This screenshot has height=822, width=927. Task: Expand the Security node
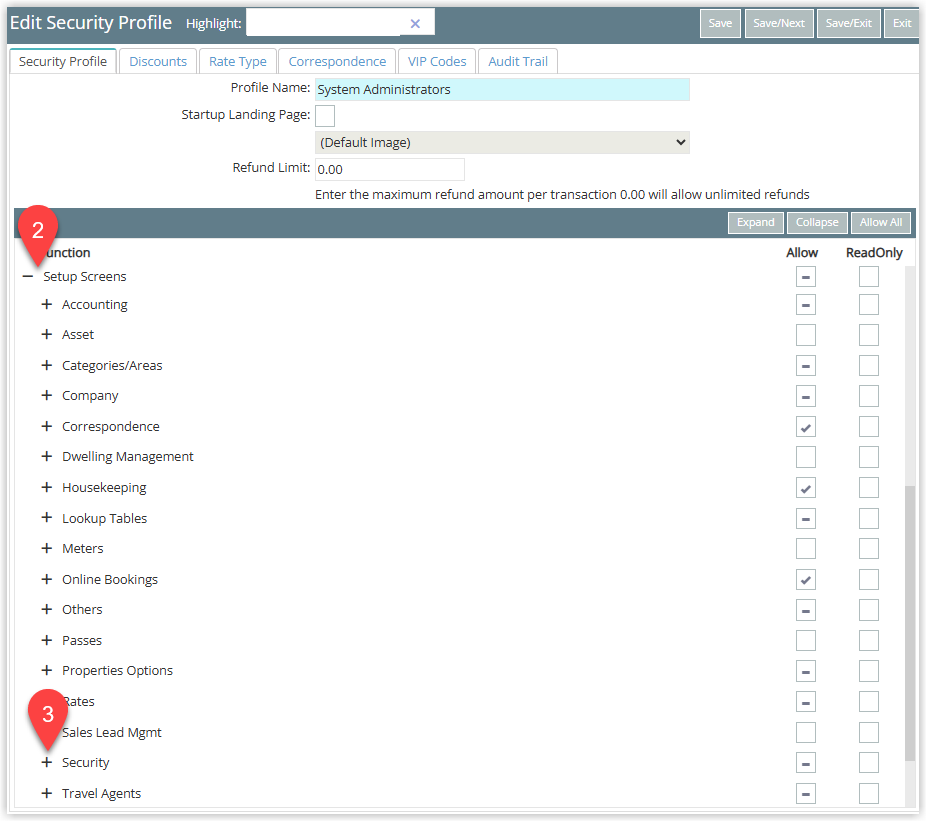[47, 762]
